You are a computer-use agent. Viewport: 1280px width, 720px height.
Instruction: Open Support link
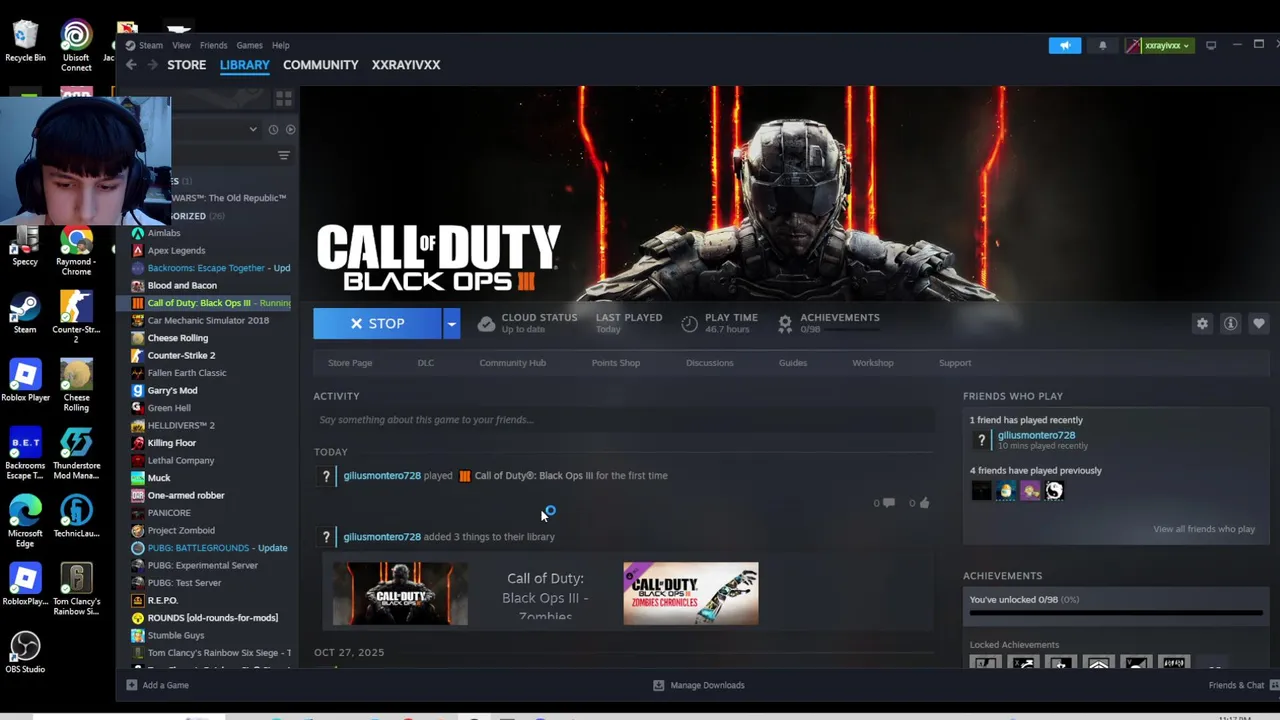point(955,363)
